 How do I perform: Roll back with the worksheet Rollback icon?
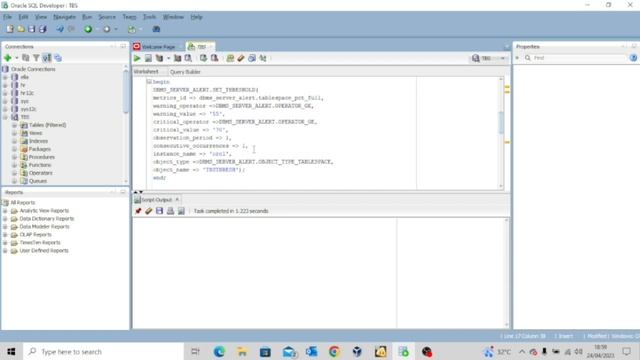[x=214, y=58]
